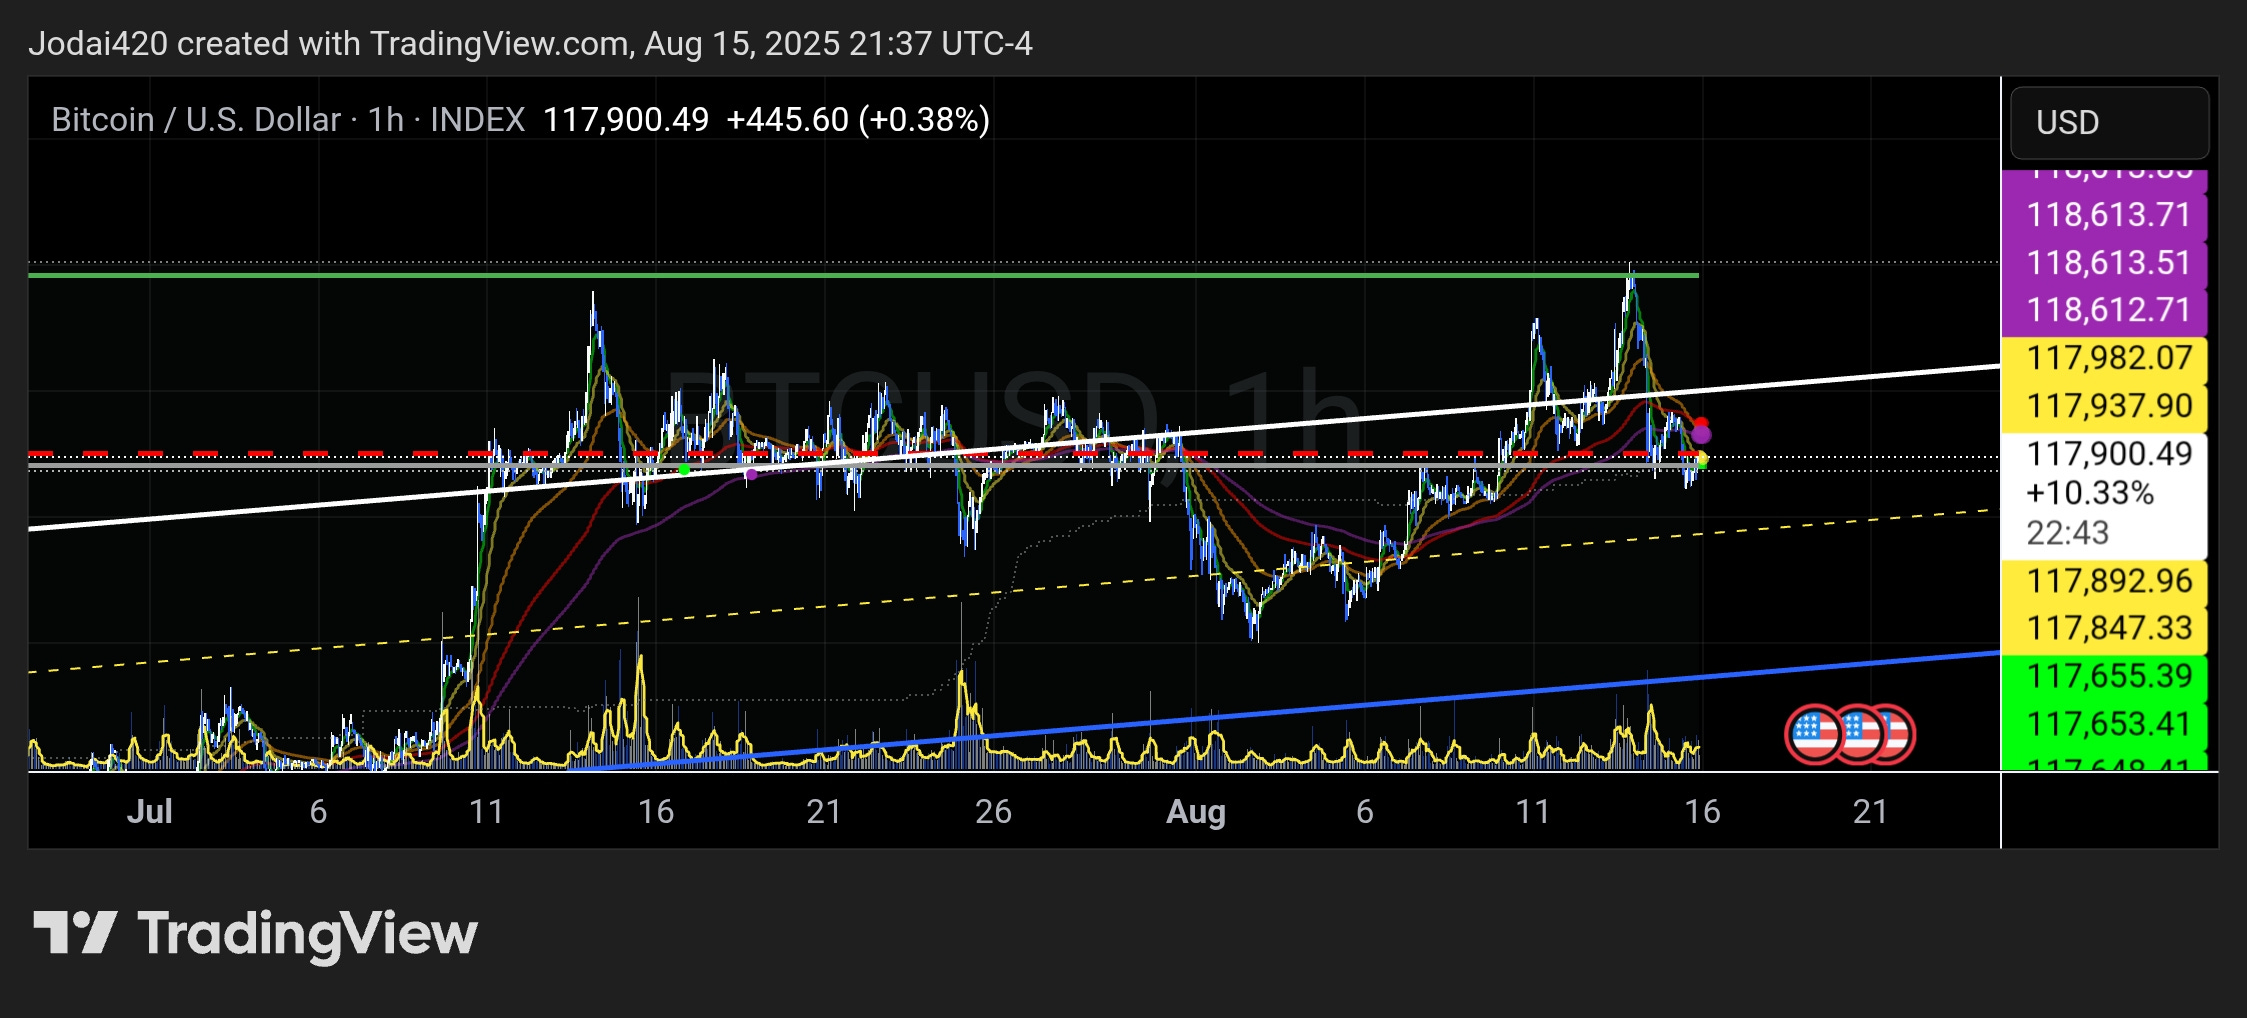
Task: Select the 118,613.51 purple price label
Action: click(2105, 263)
